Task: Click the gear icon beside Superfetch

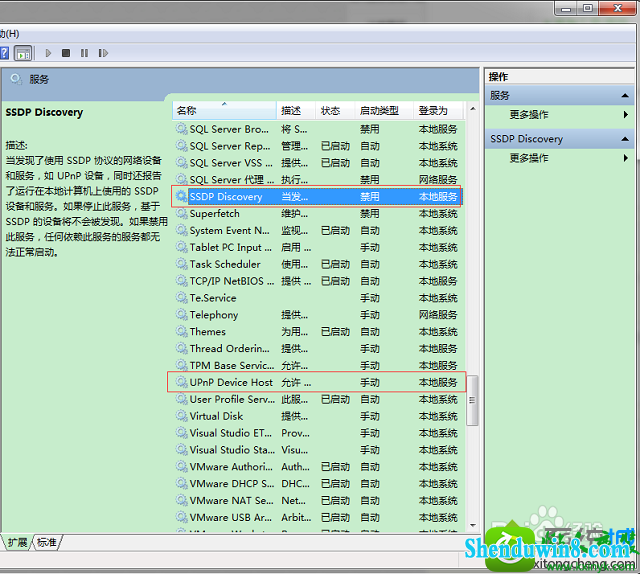Action: click(x=182, y=214)
